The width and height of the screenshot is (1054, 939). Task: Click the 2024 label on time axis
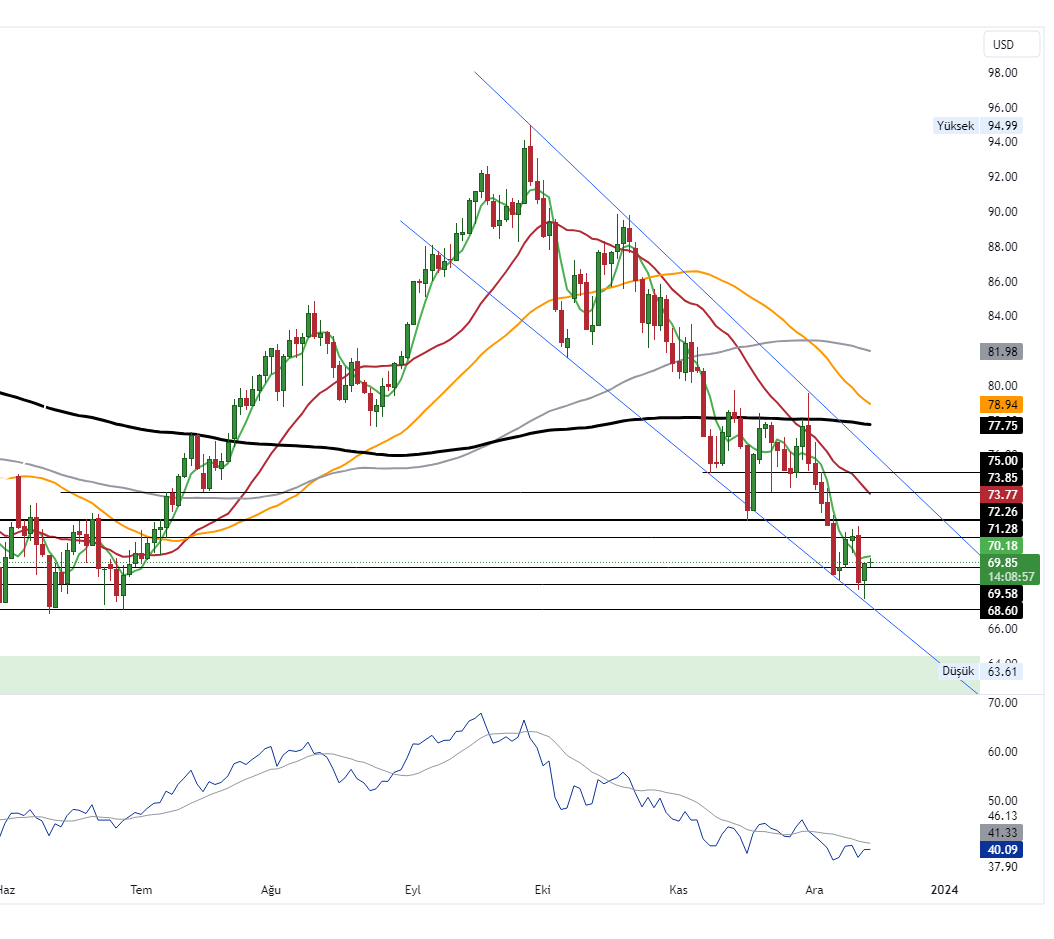click(x=944, y=890)
